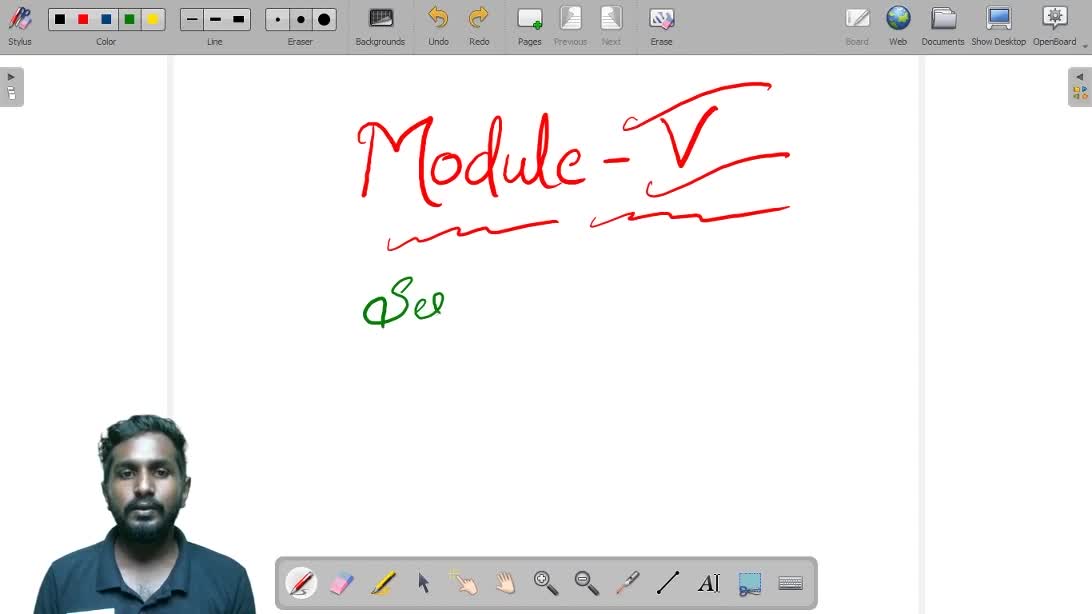Pick the Eraser tool in bottom palette
Viewport: 1092px width, 614px height.
(x=342, y=583)
